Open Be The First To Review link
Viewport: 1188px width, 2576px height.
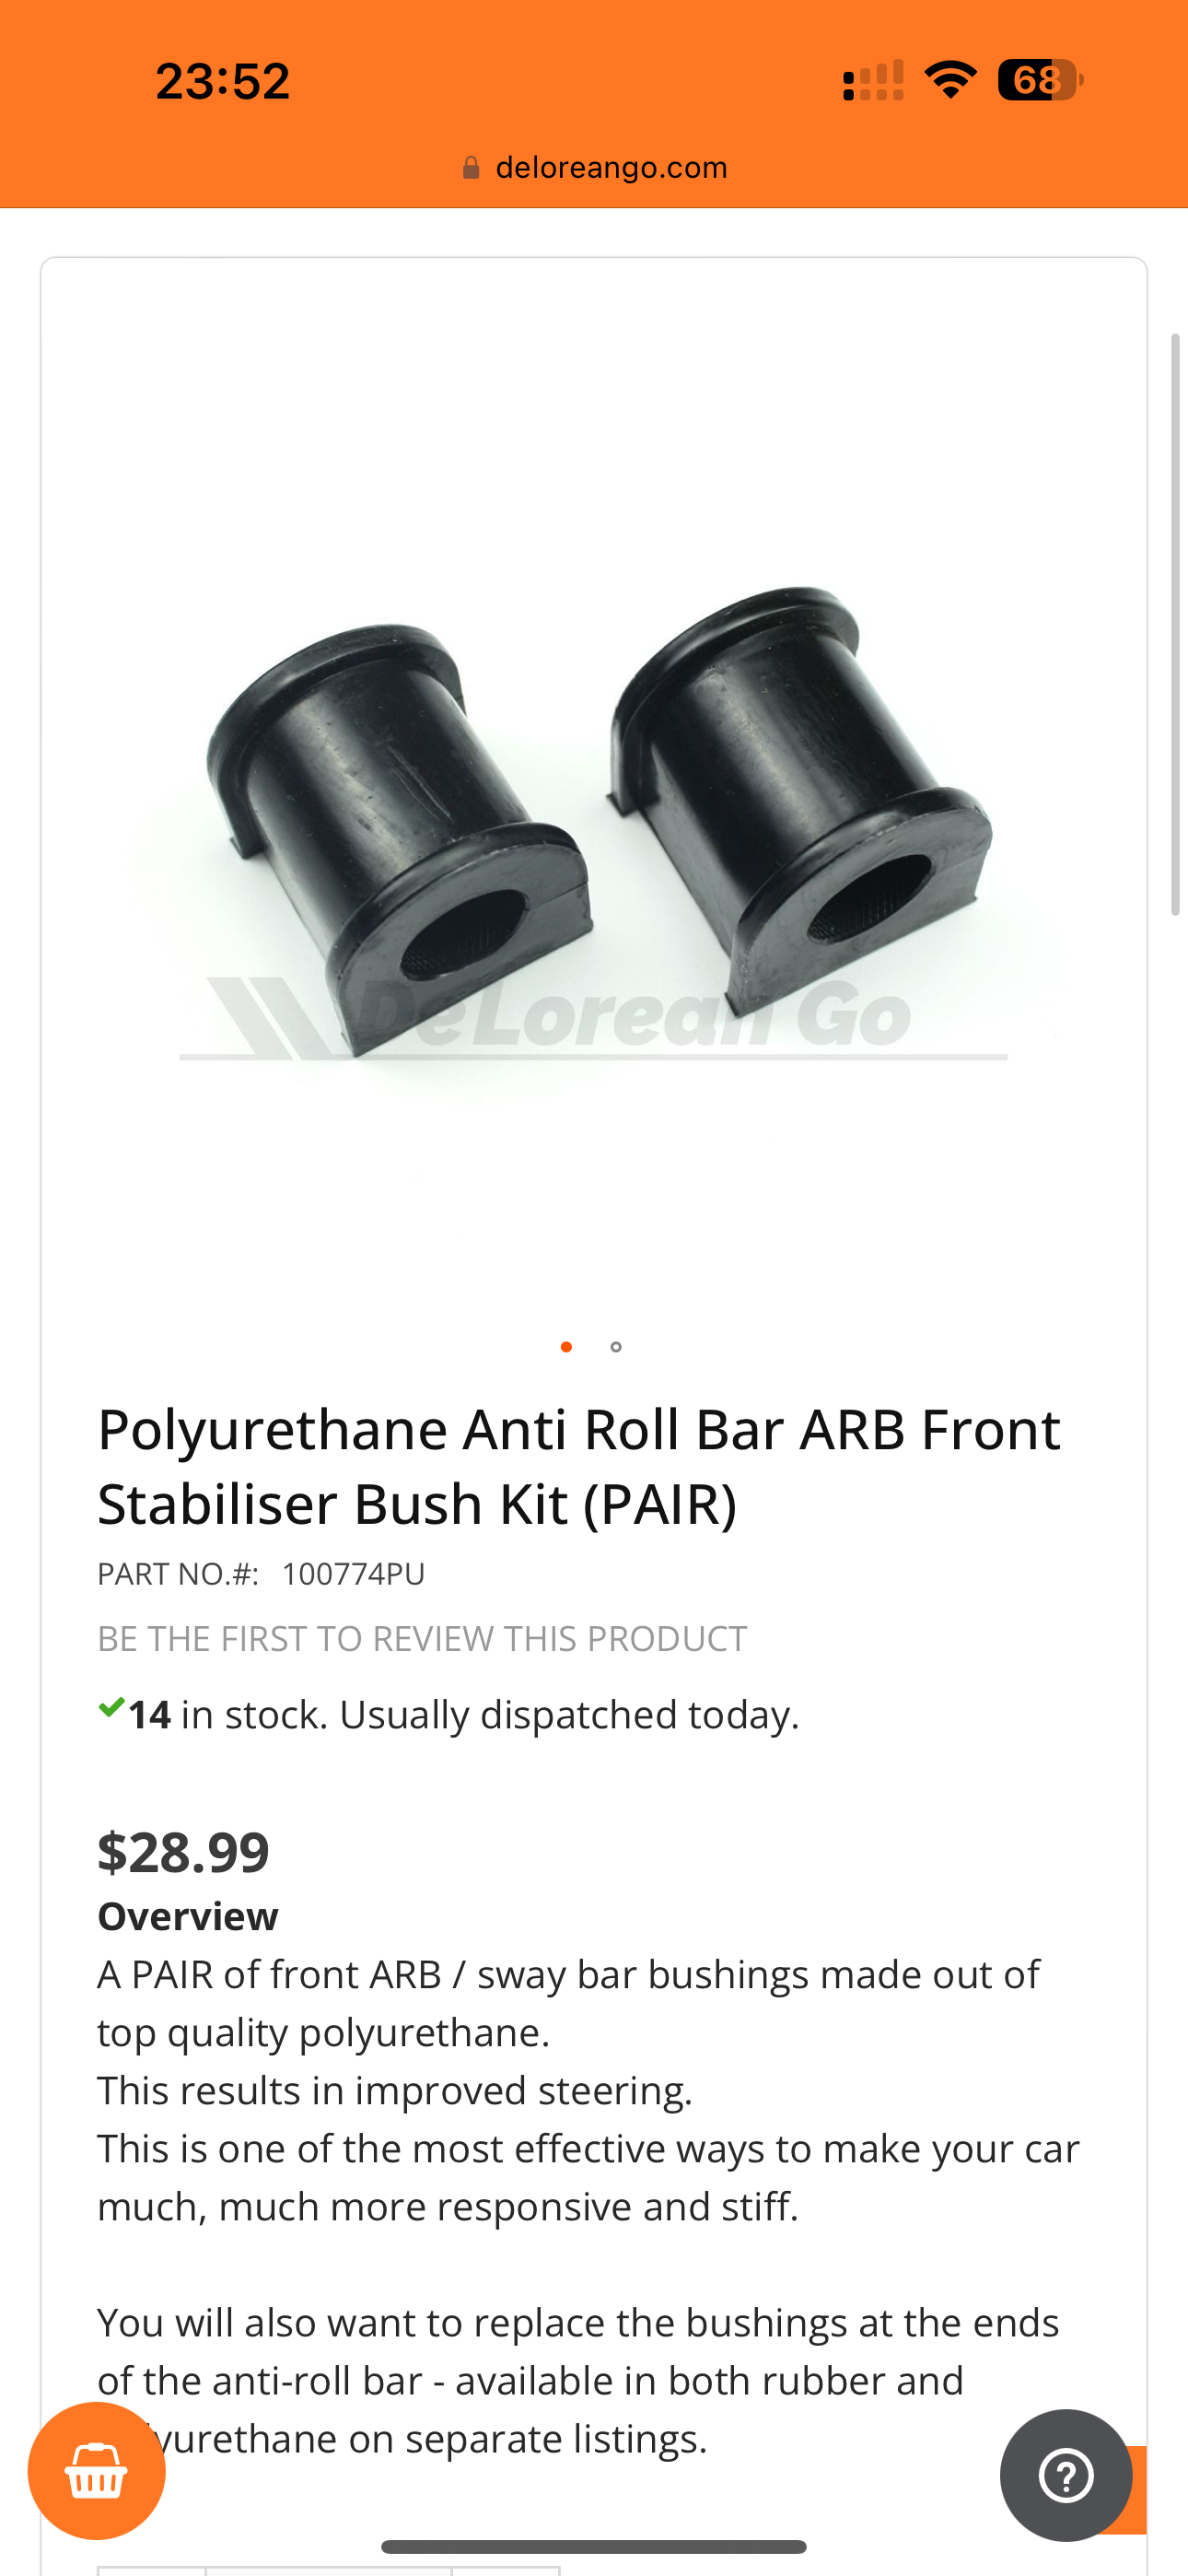point(422,1639)
